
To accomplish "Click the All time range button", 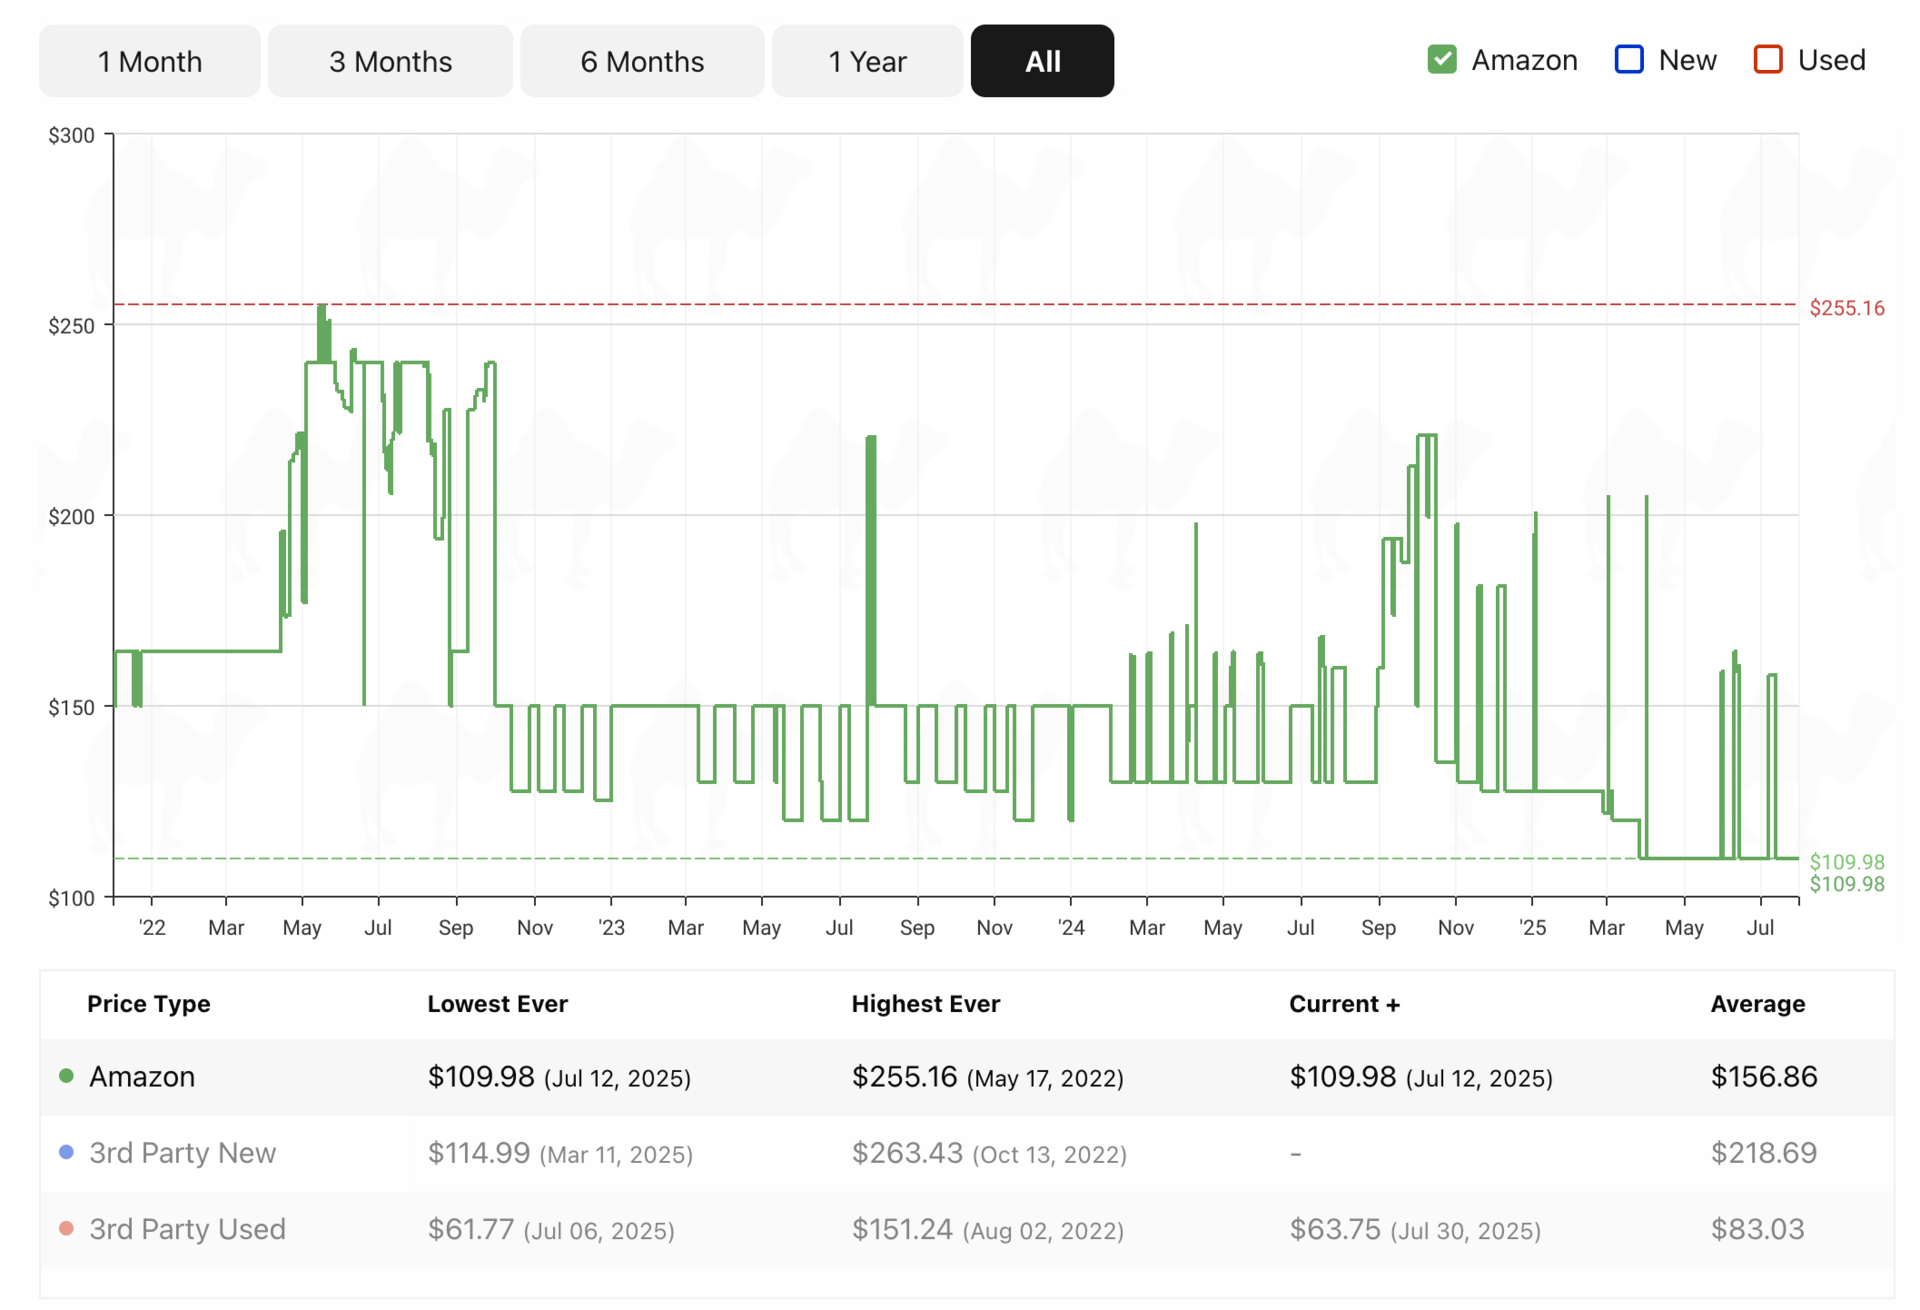I will (x=1042, y=62).
